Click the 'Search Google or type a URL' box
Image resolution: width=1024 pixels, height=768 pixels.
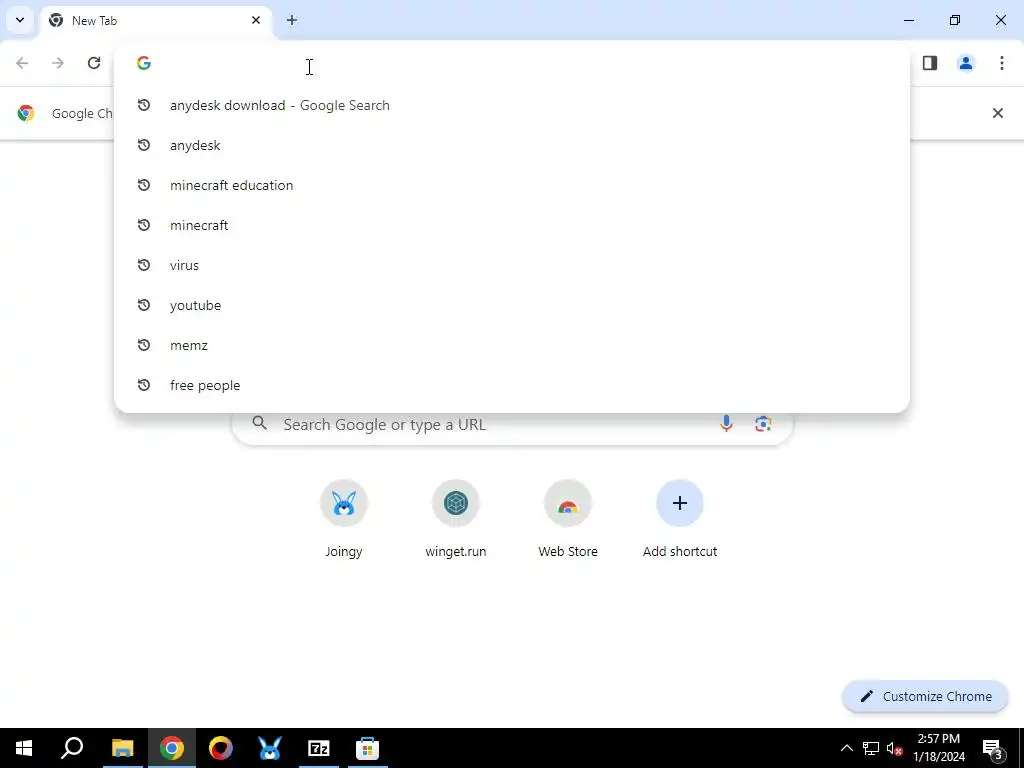coord(513,424)
